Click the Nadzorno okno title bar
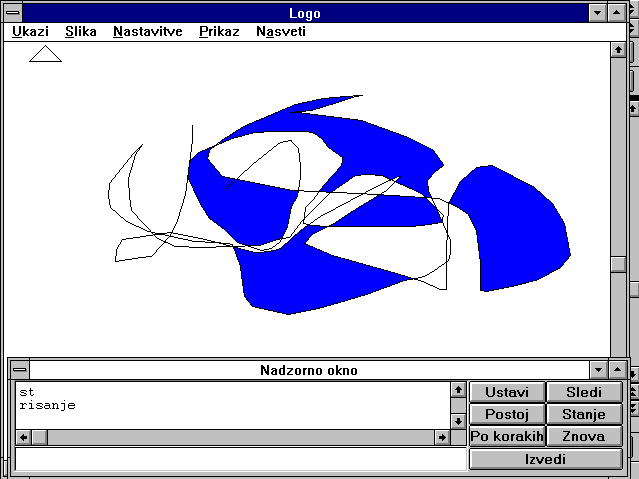This screenshot has height=479, width=639. pyautogui.click(x=309, y=370)
